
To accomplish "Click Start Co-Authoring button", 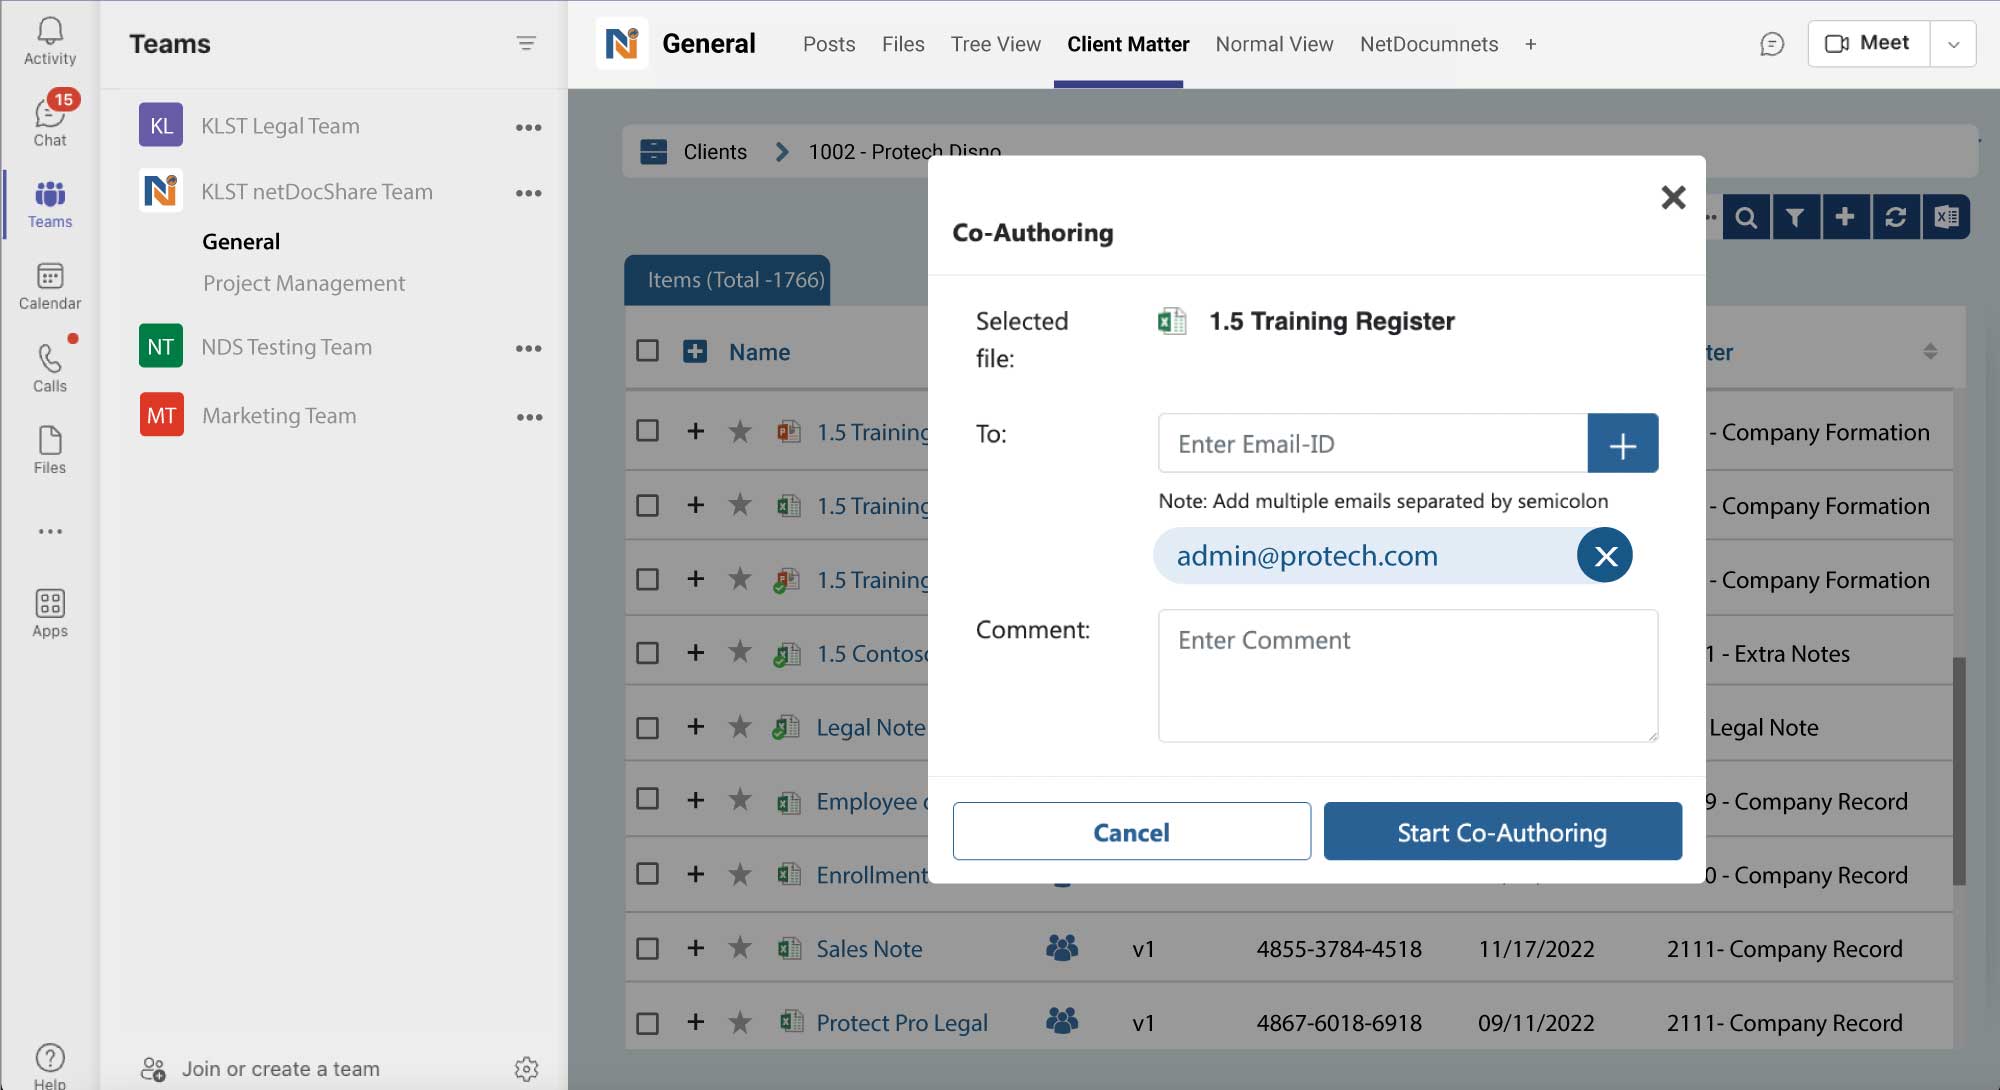I will [x=1502, y=831].
